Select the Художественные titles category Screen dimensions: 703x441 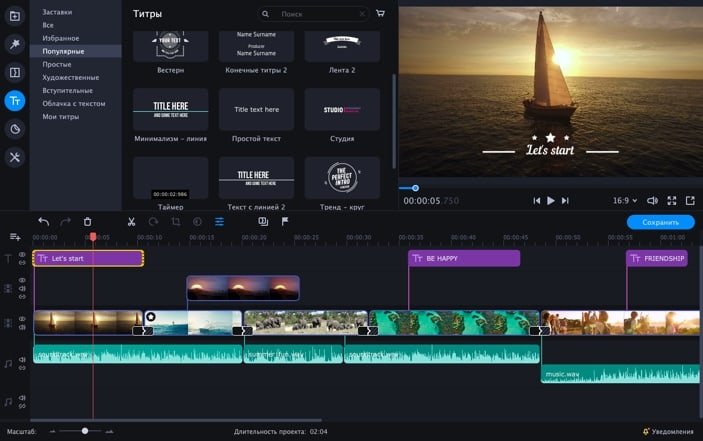coord(70,77)
